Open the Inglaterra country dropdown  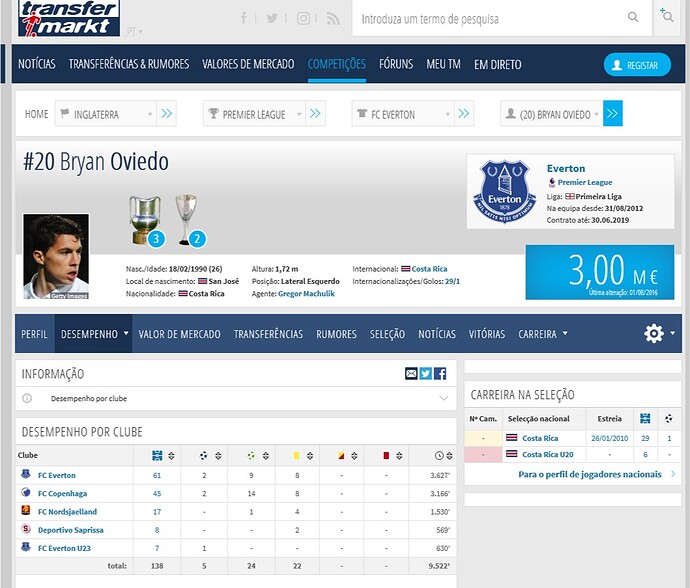(x=106, y=114)
